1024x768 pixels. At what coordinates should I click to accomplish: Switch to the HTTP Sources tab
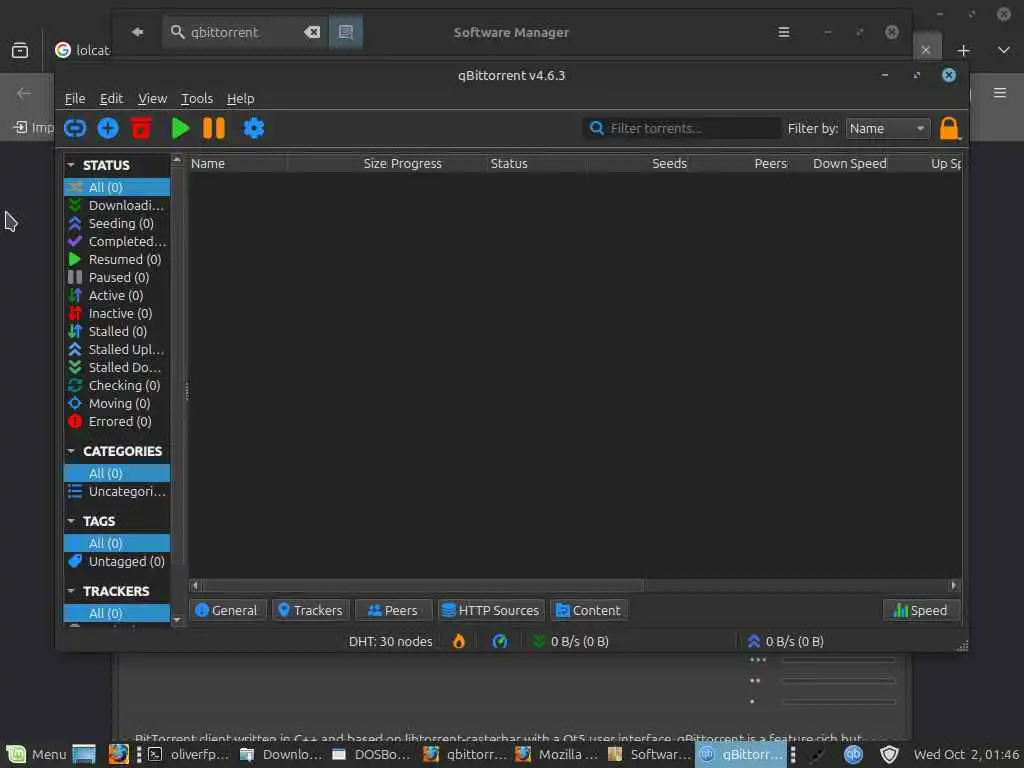coord(491,611)
